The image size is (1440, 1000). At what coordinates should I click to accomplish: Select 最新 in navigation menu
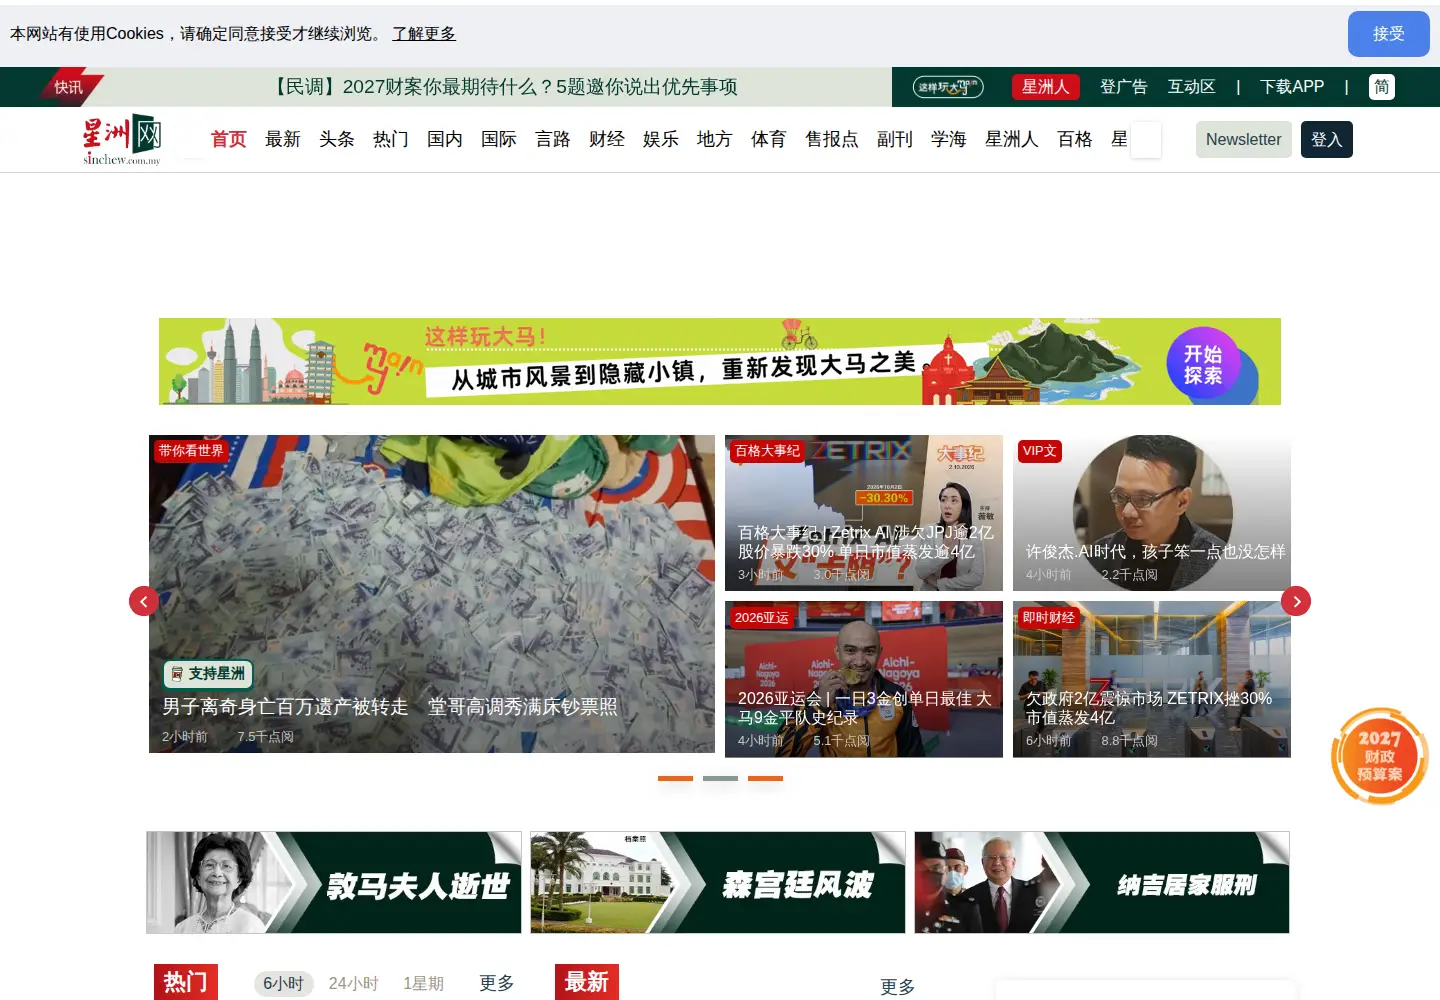coord(283,139)
